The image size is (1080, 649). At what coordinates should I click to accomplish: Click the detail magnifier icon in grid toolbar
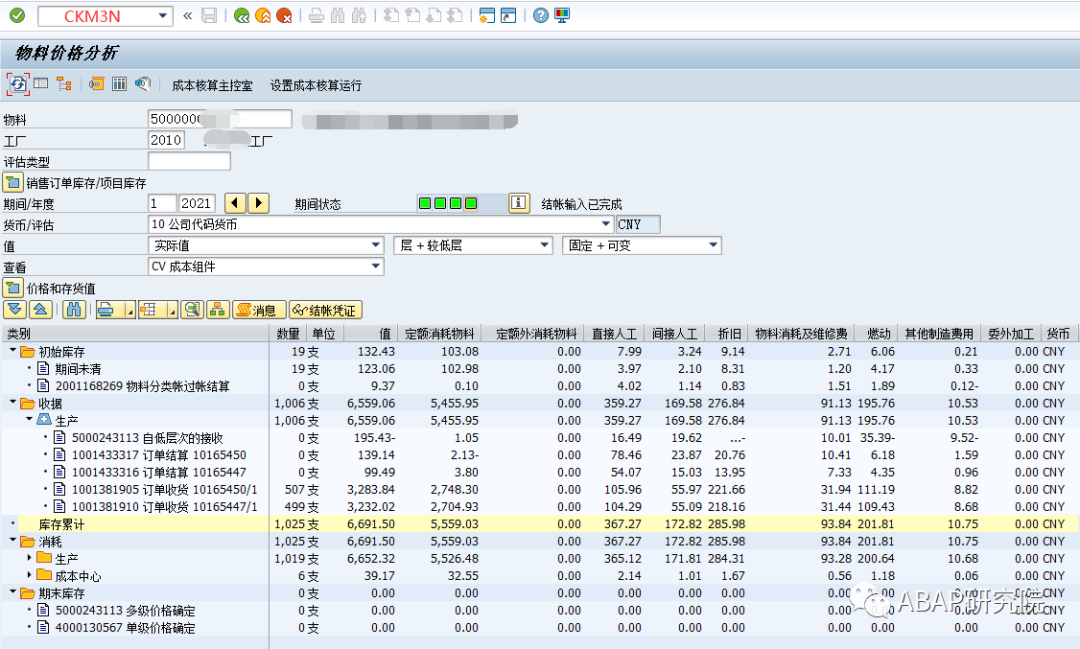pos(192,310)
